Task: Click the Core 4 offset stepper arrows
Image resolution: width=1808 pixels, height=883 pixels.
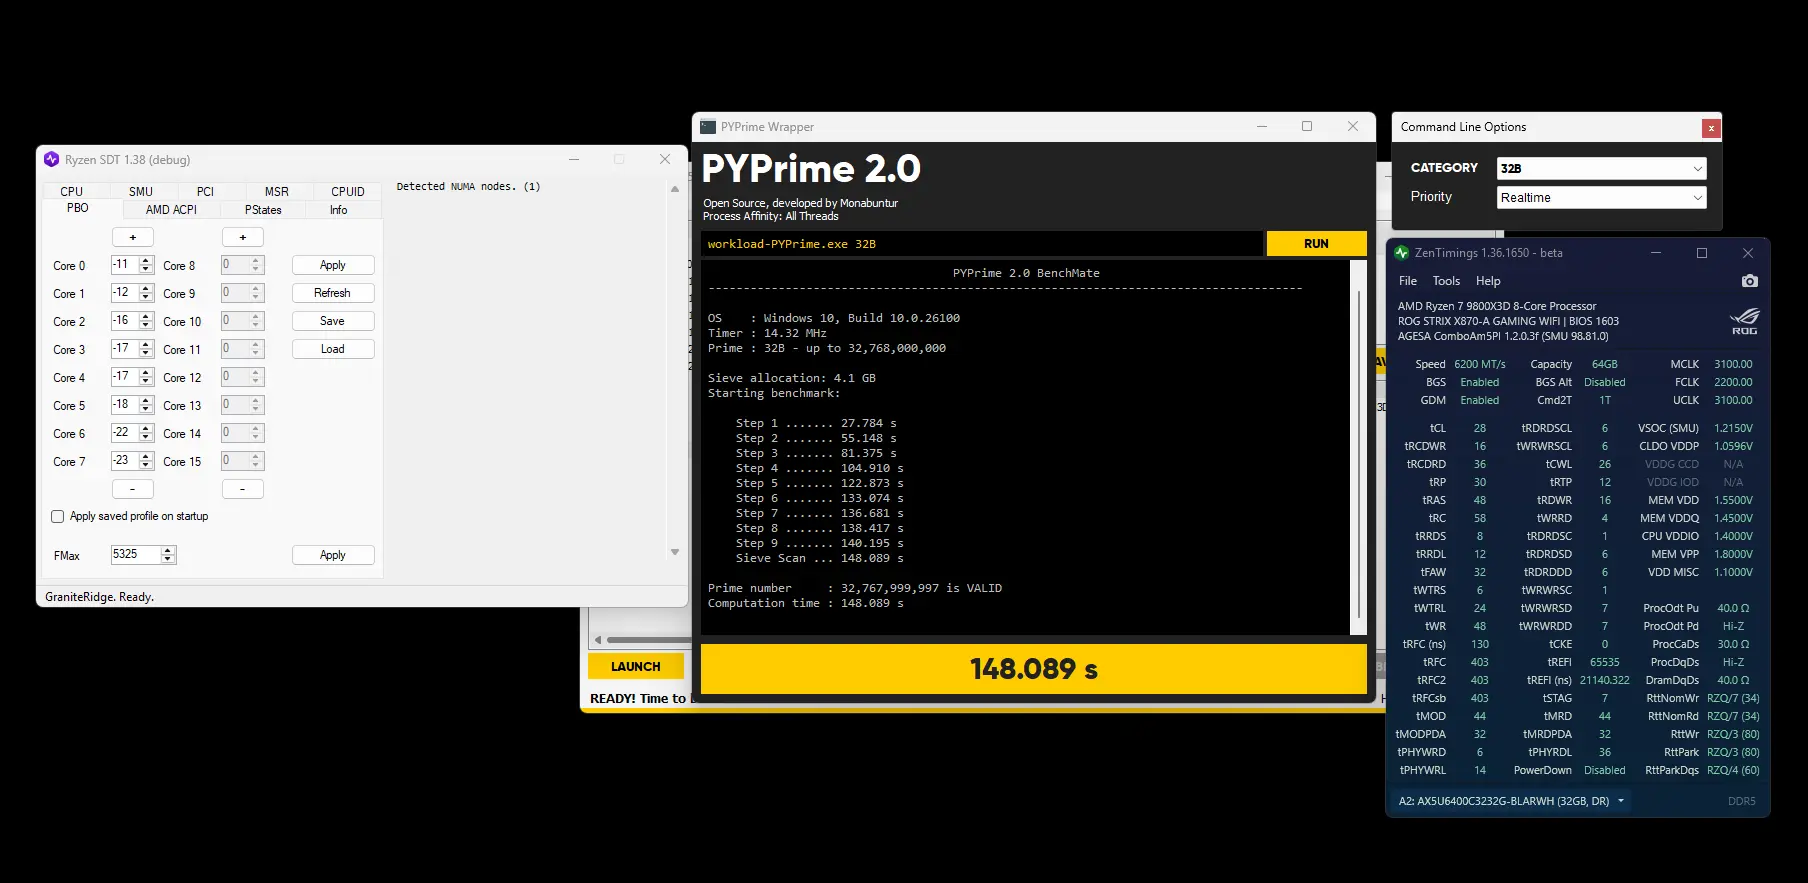Action: point(146,377)
